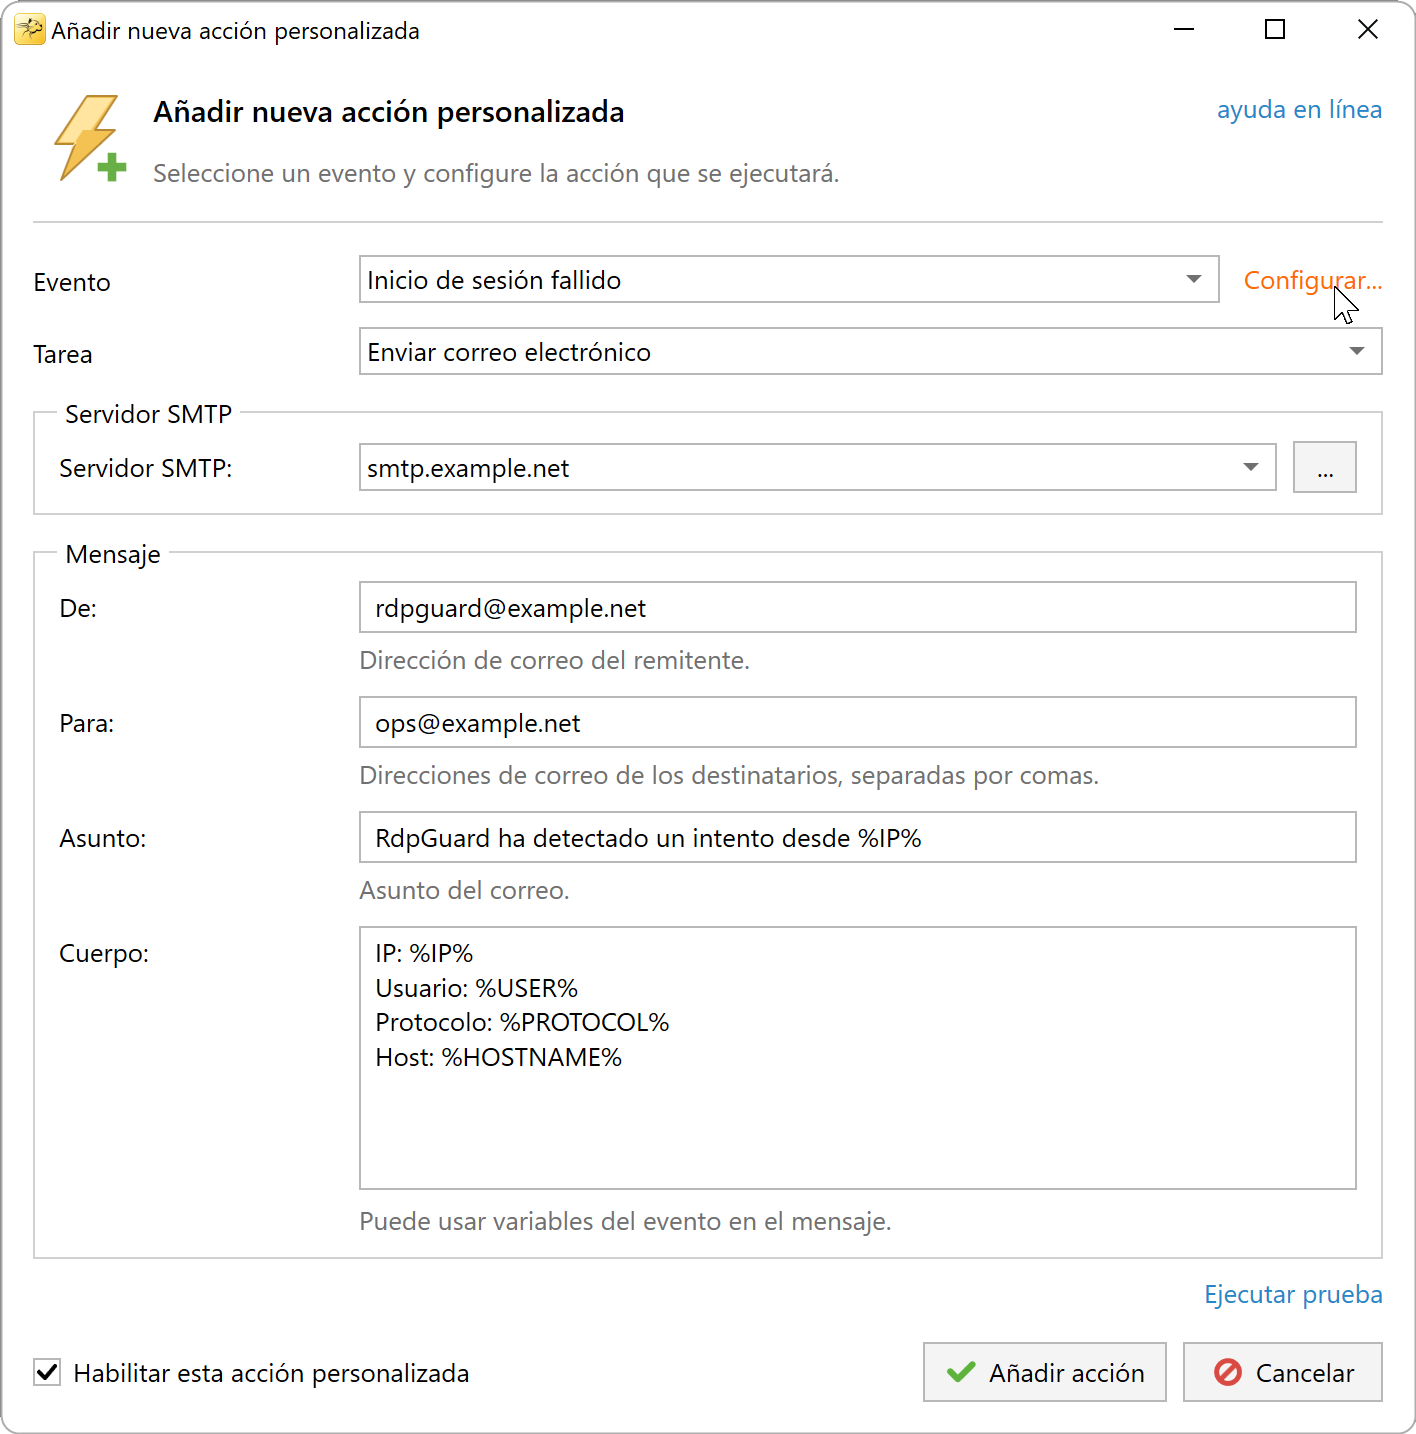Image resolution: width=1416 pixels, height=1434 pixels.
Task: Click the Cancelar button
Action: 1282,1372
